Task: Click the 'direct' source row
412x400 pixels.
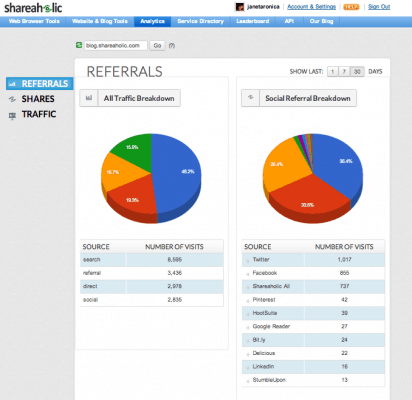Action: pos(152,286)
